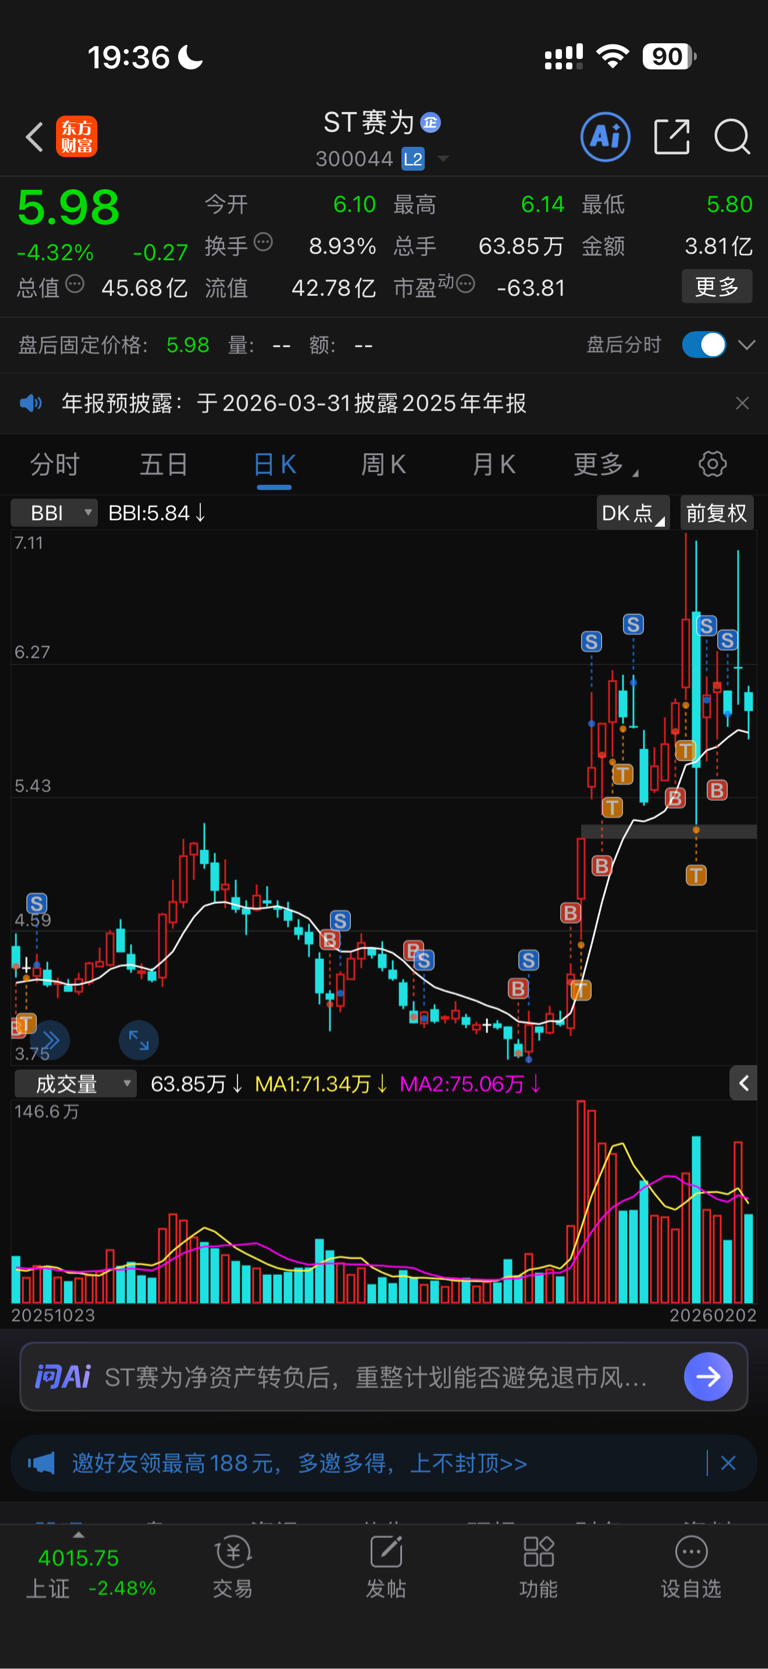Go back using the top-left arrow
This screenshot has width=768, height=1669.
(34, 136)
